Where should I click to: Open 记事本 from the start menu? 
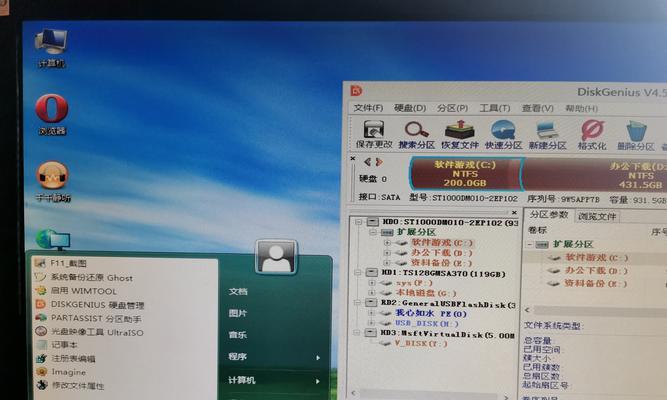[x=56, y=345]
